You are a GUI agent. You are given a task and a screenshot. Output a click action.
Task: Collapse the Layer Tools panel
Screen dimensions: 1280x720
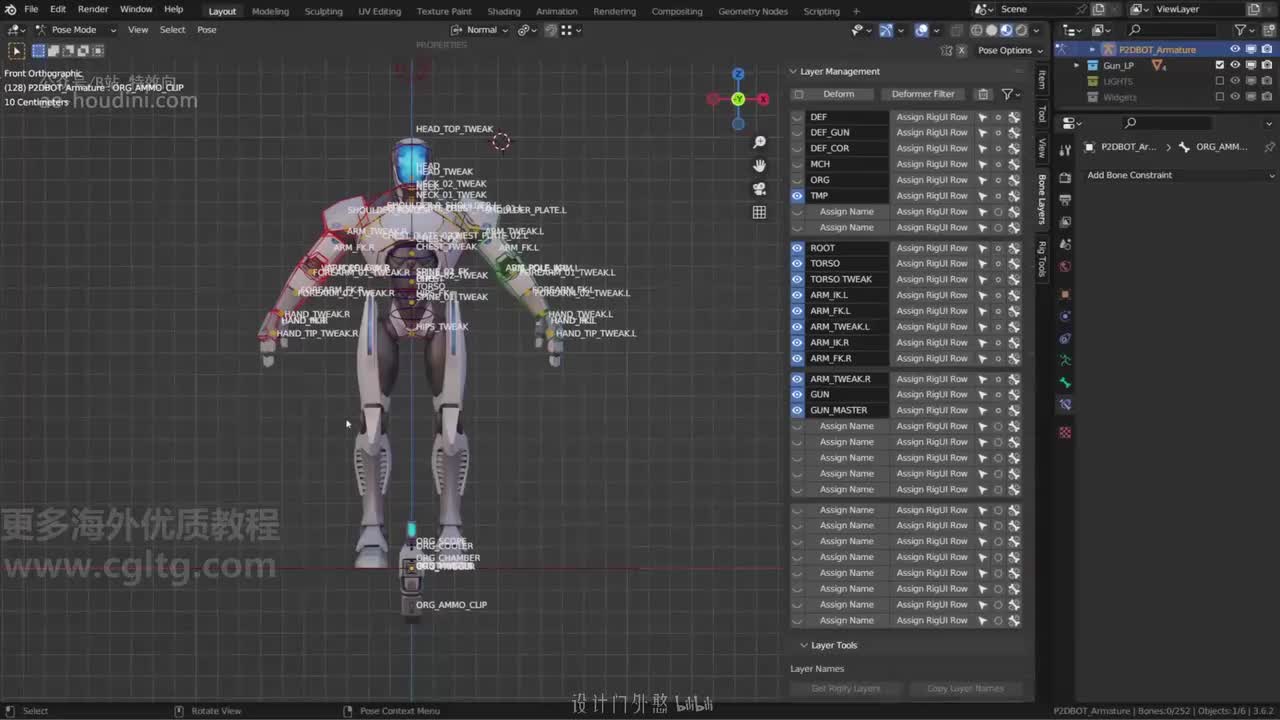[x=803, y=645]
